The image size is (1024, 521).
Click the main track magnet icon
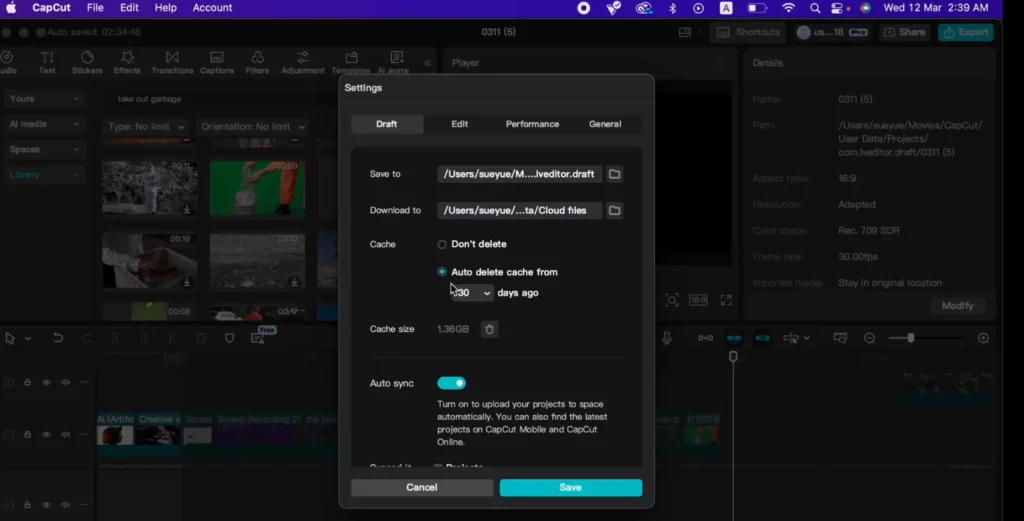click(705, 338)
